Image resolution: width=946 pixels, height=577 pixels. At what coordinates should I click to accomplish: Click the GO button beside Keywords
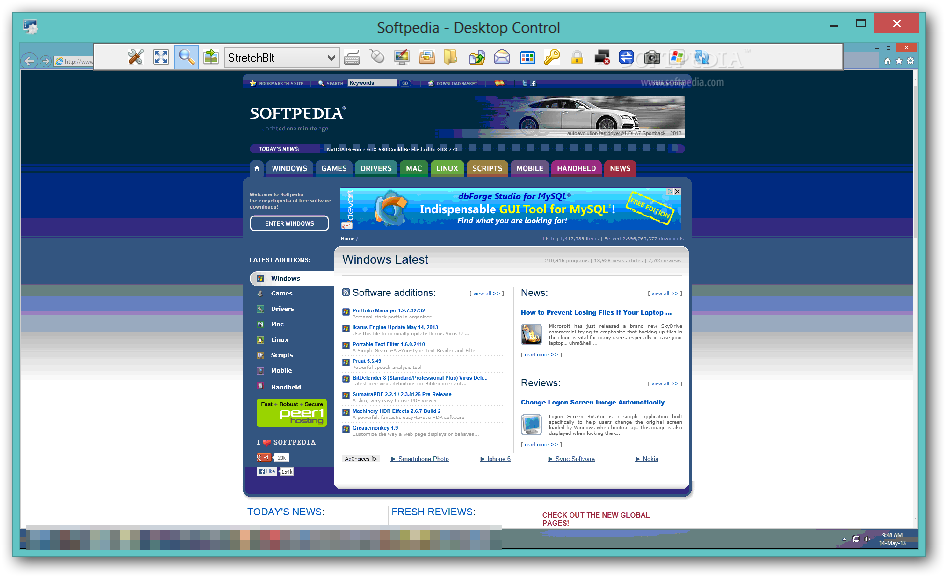(405, 83)
